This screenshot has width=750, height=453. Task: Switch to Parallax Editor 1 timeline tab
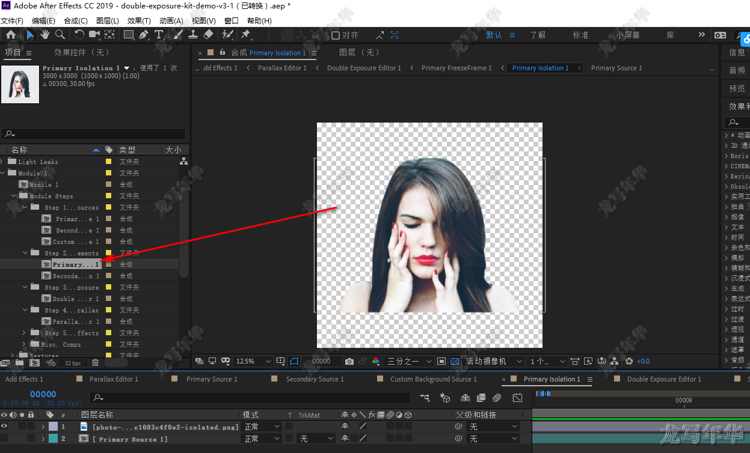click(x=113, y=379)
